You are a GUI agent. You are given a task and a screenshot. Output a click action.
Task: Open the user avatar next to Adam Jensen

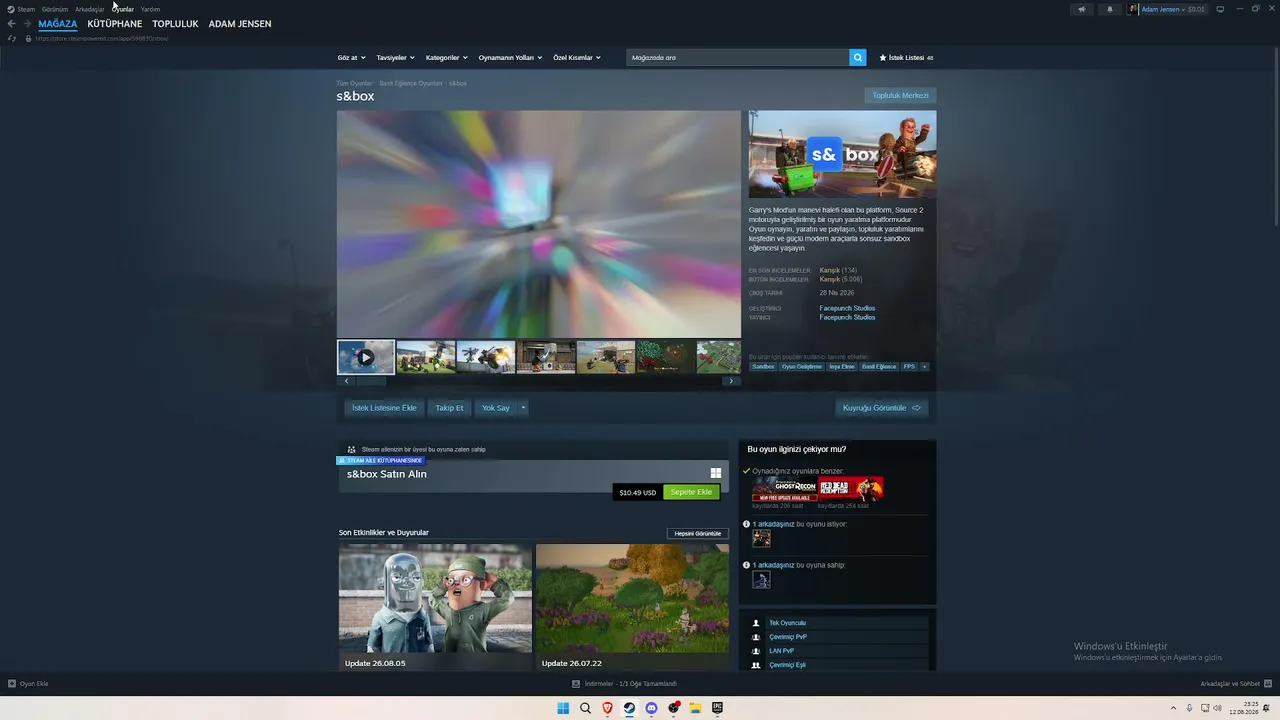(x=1134, y=9)
